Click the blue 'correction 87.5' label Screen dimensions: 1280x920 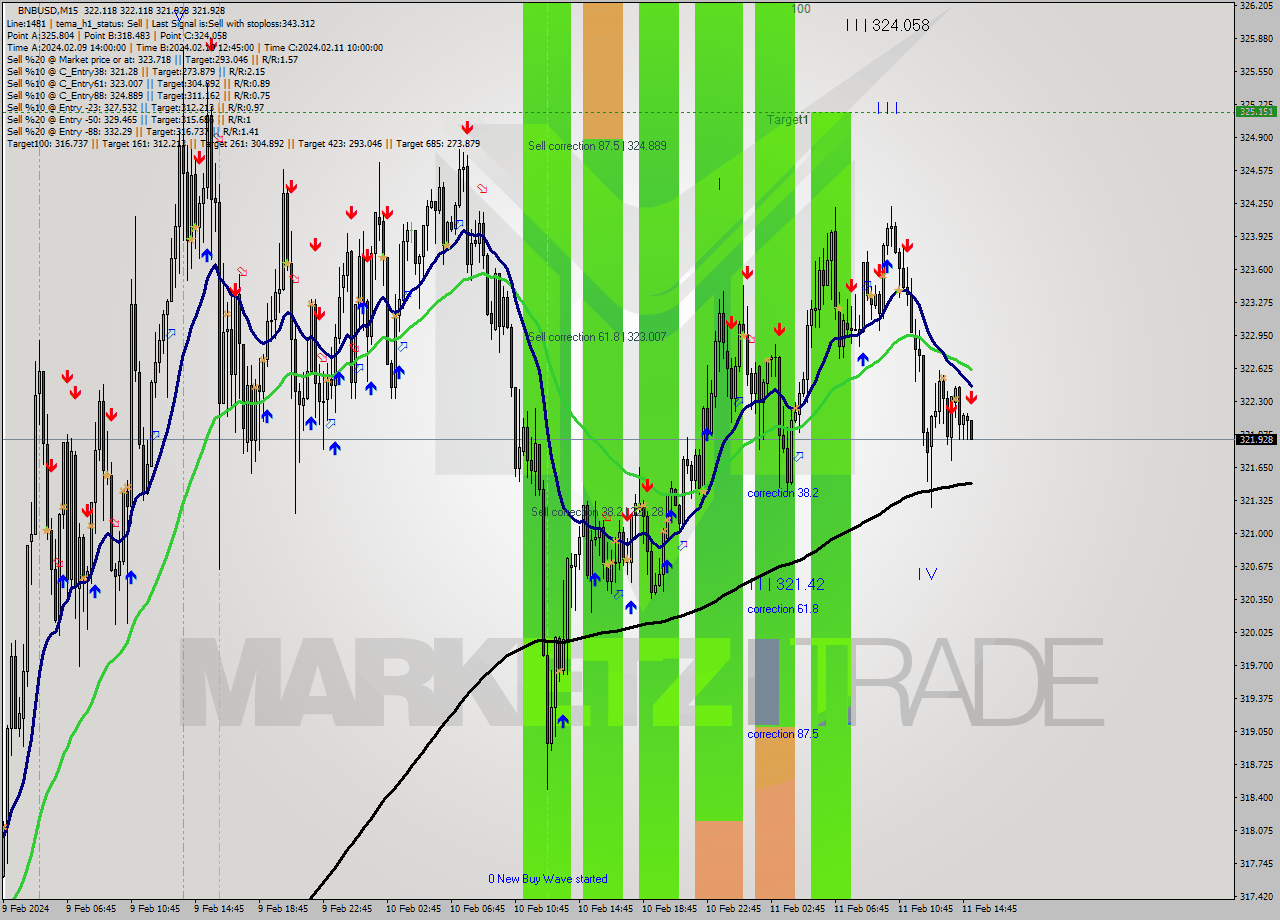tap(783, 734)
